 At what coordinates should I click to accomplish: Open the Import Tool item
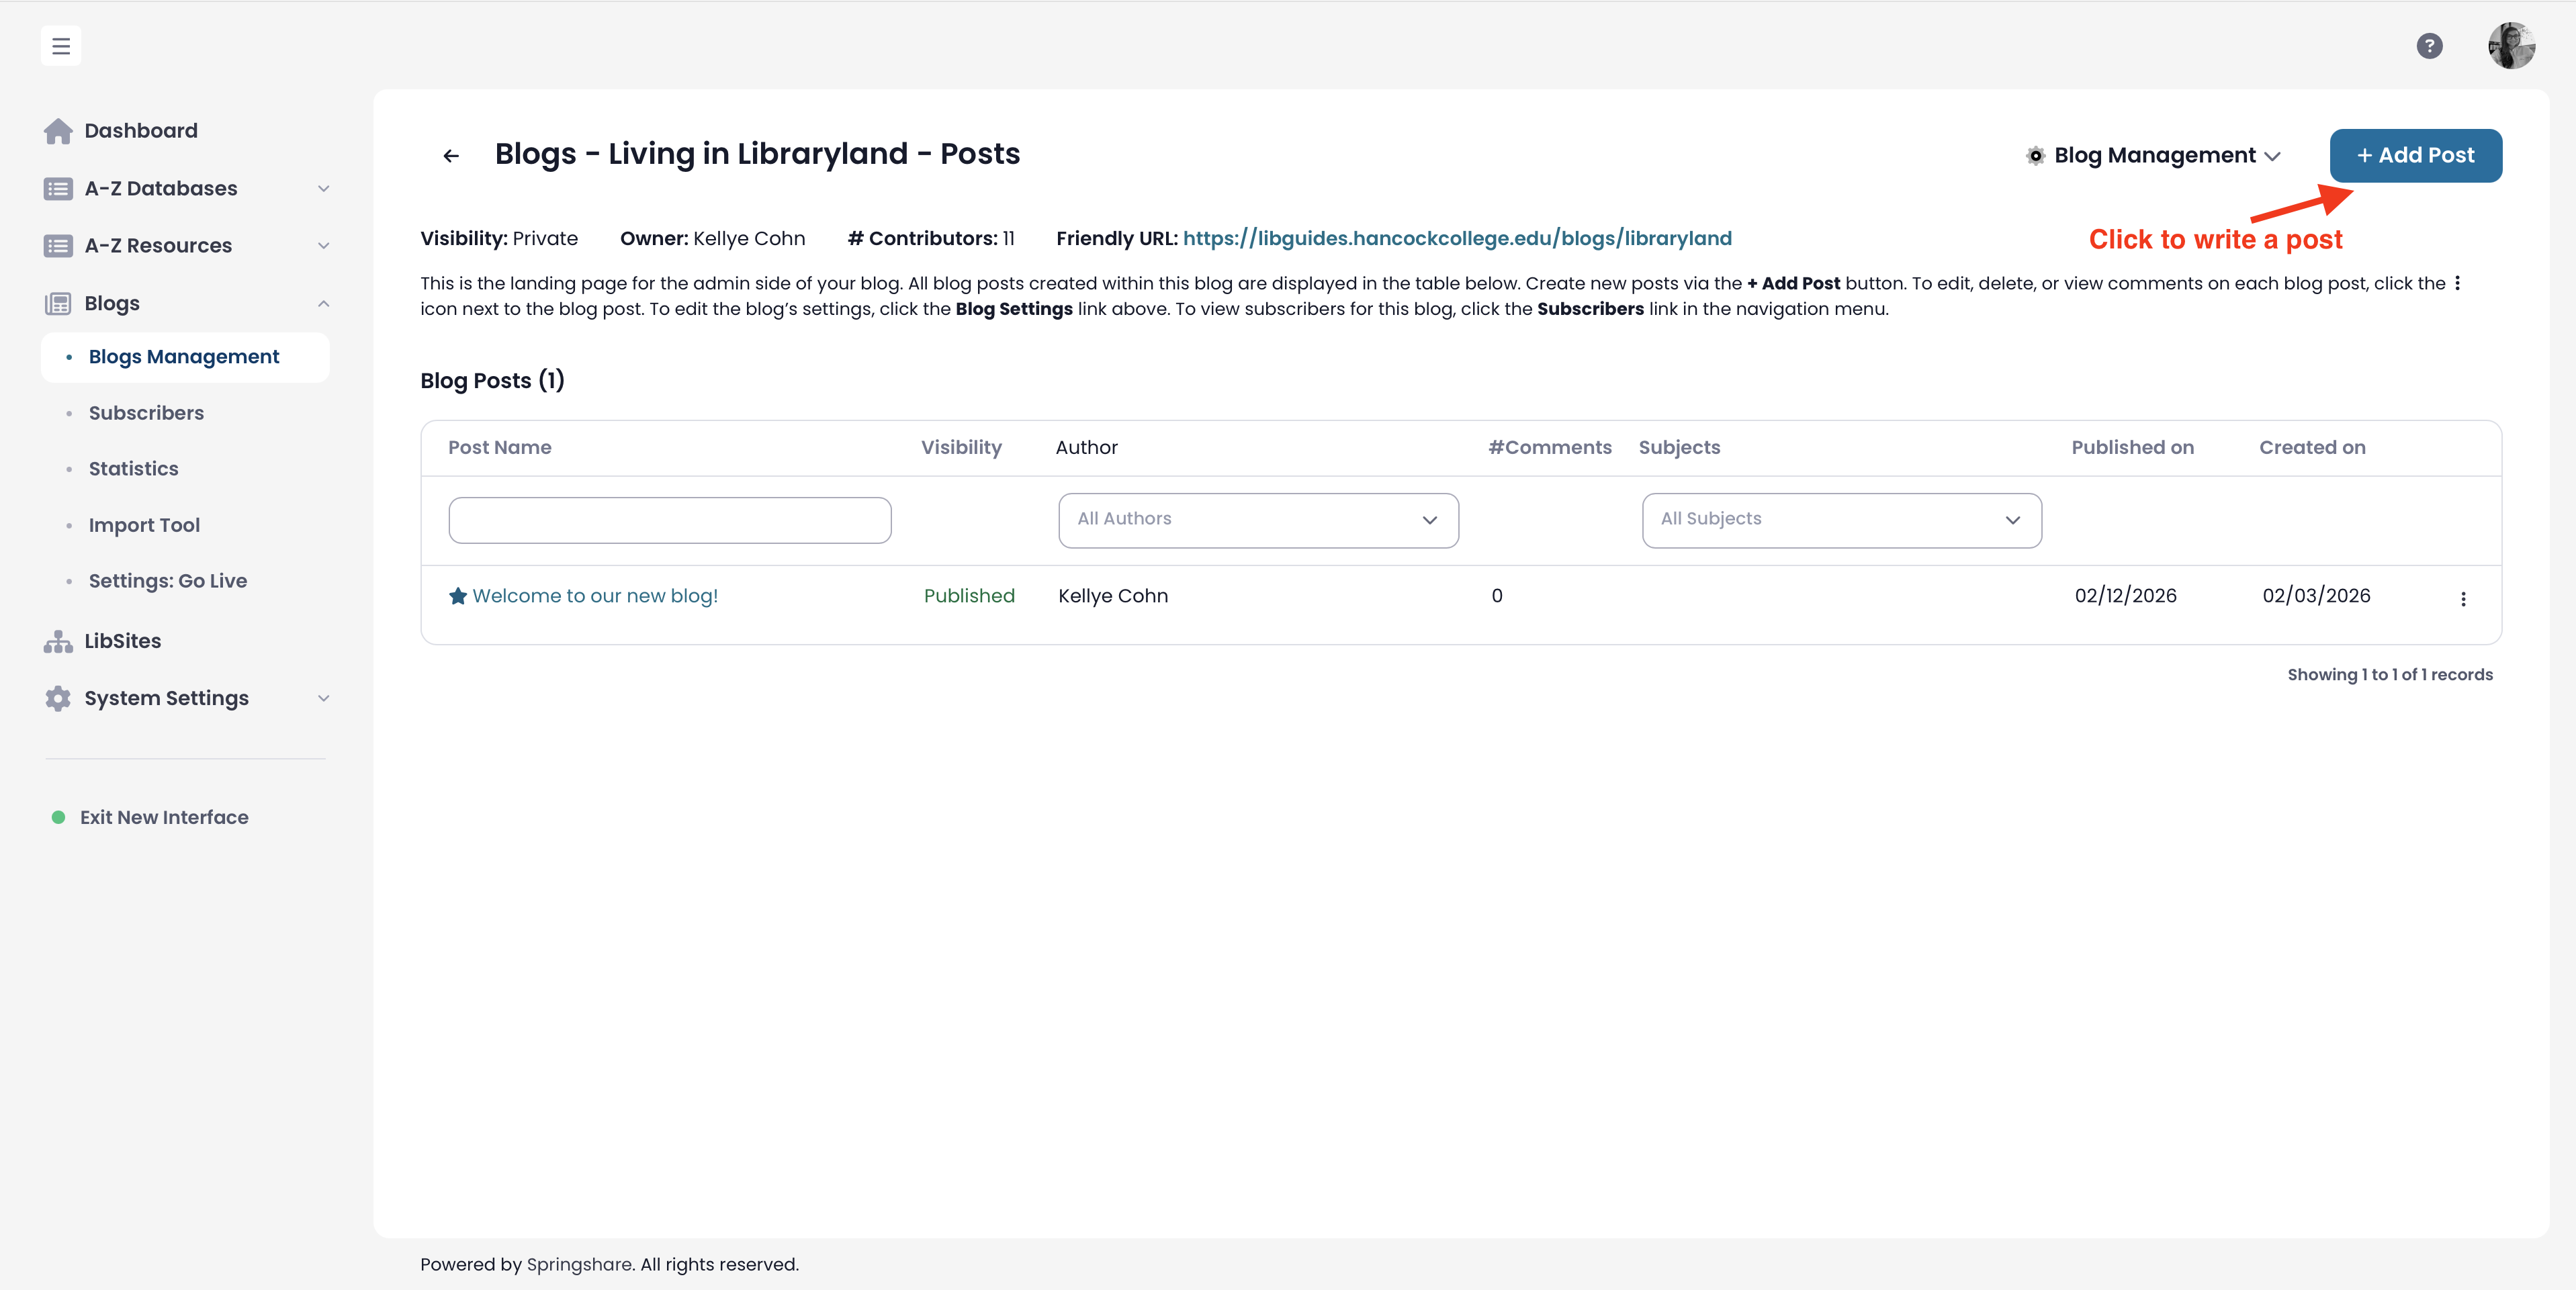(x=144, y=525)
